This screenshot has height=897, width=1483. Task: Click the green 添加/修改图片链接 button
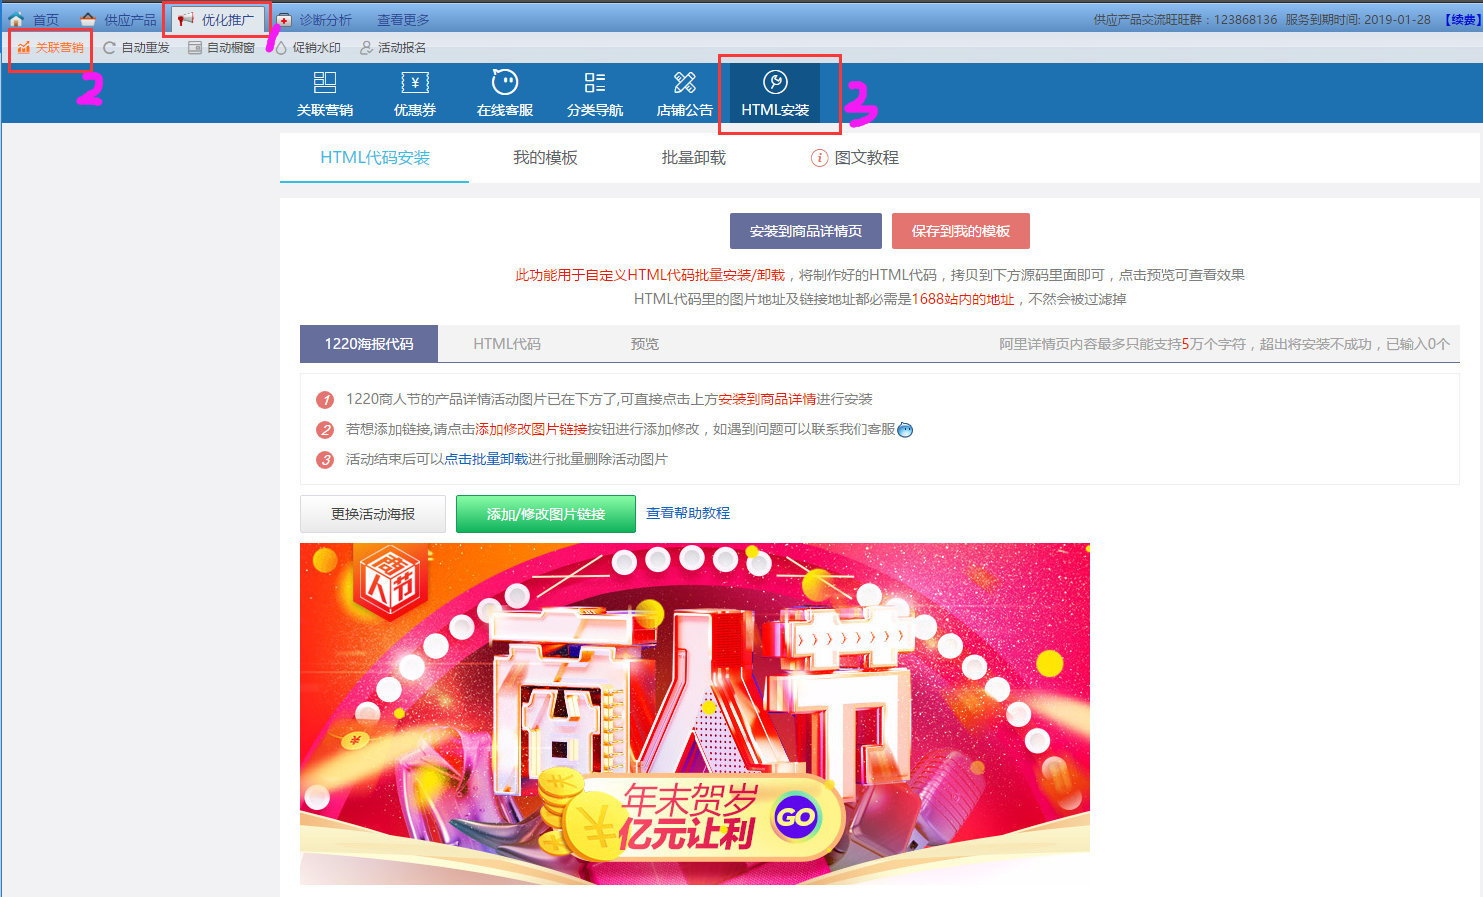(x=546, y=514)
